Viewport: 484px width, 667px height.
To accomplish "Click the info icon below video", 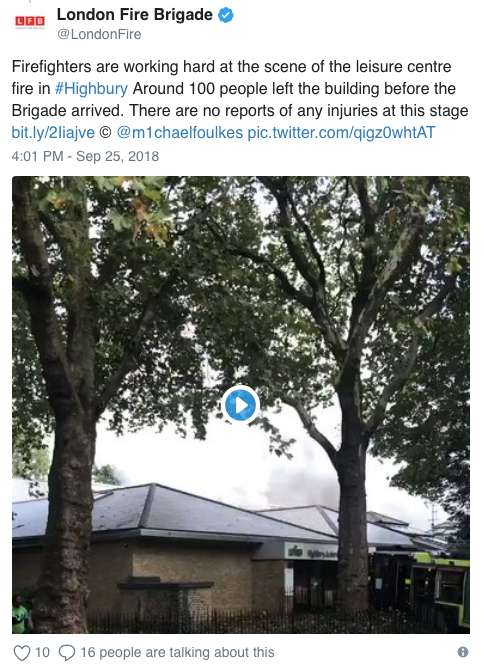I will tap(463, 652).
